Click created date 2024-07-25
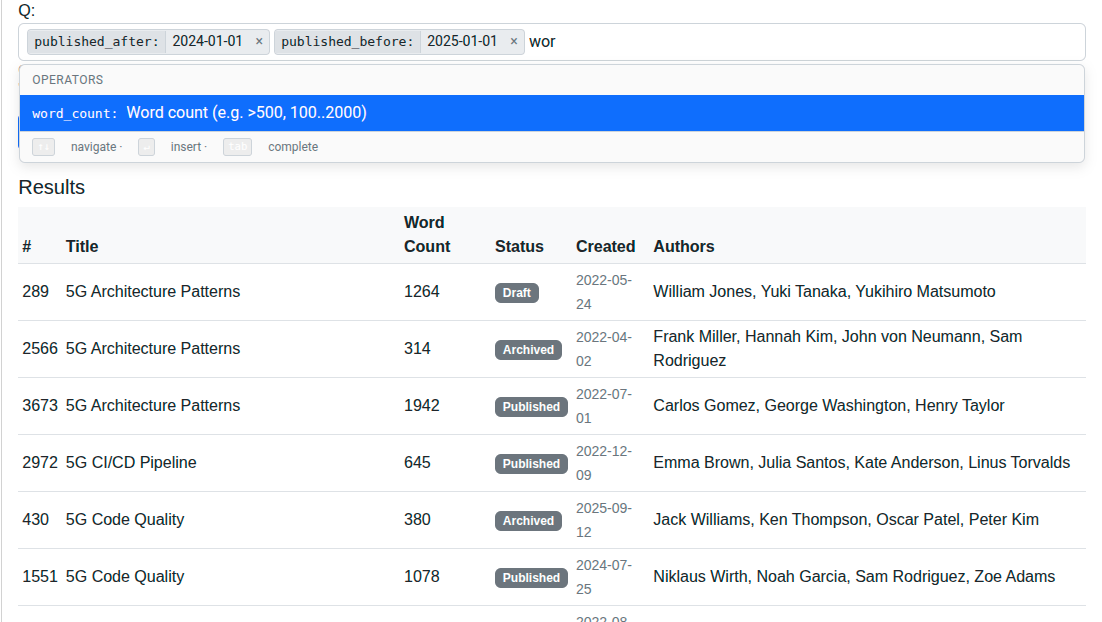1102x622 pixels. 604,577
